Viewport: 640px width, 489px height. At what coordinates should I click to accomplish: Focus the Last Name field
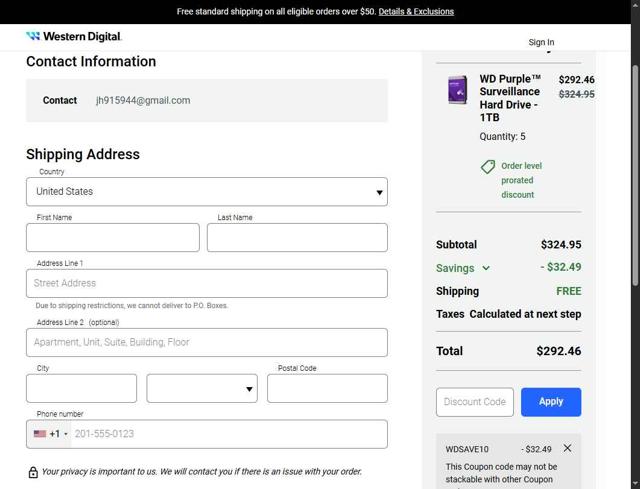pyautogui.click(x=297, y=237)
